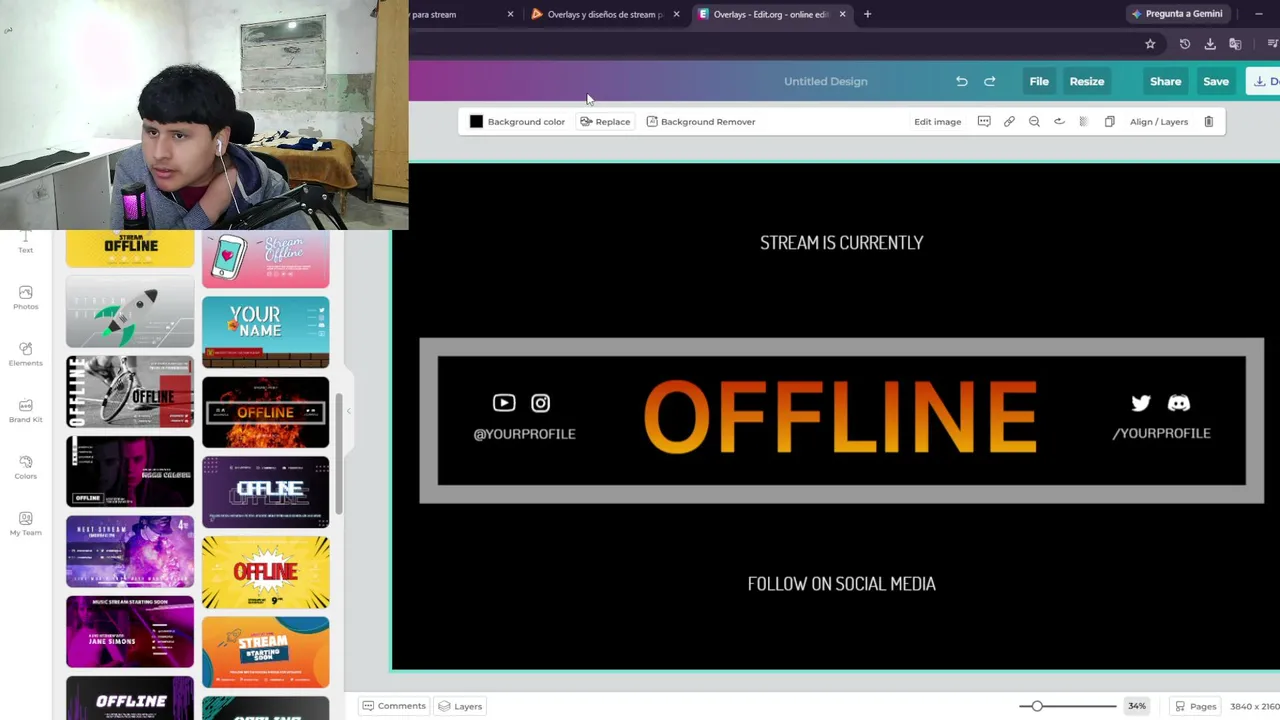Image resolution: width=1280 pixels, height=720 pixels.
Task: Select the 'YOUR NAME' template thumbnail
Action: pyautogui.click(x=265, y=332)
